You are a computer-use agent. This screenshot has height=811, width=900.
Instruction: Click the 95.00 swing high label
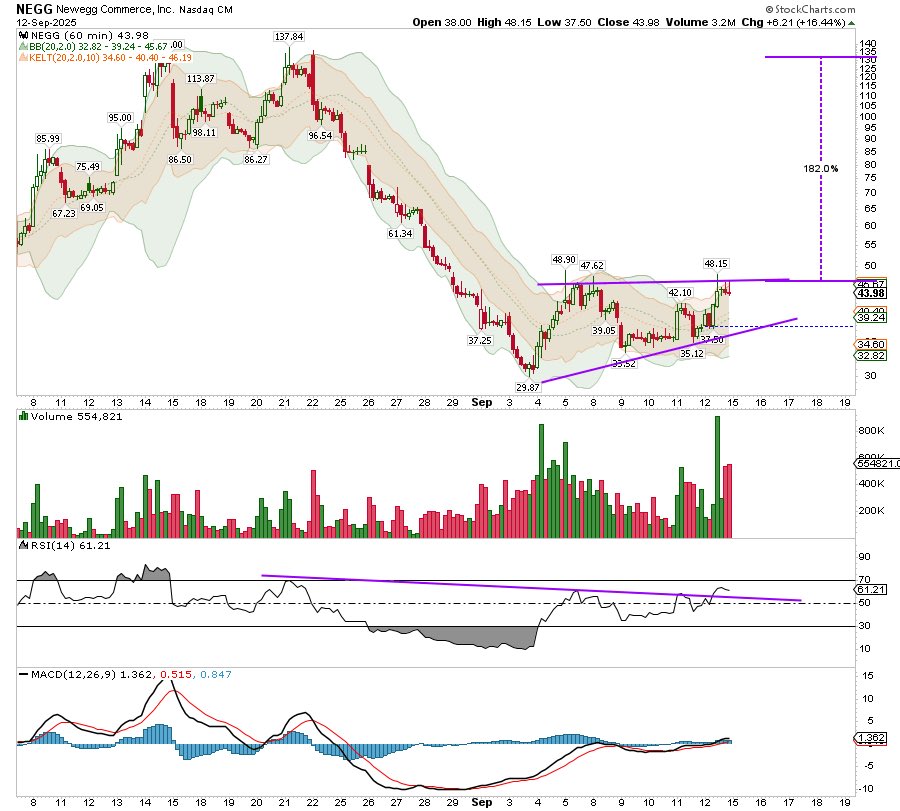[x=120, y=118]
